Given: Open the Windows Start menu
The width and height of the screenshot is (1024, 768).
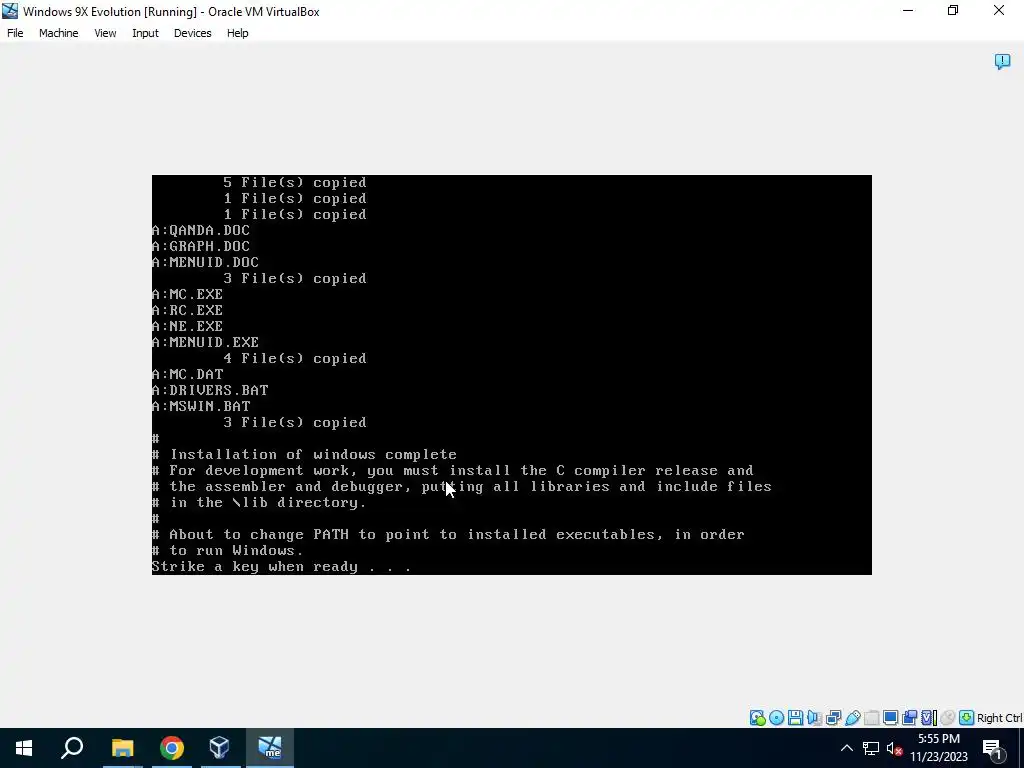Looking at the screenshot, I should tap(24, 748).
